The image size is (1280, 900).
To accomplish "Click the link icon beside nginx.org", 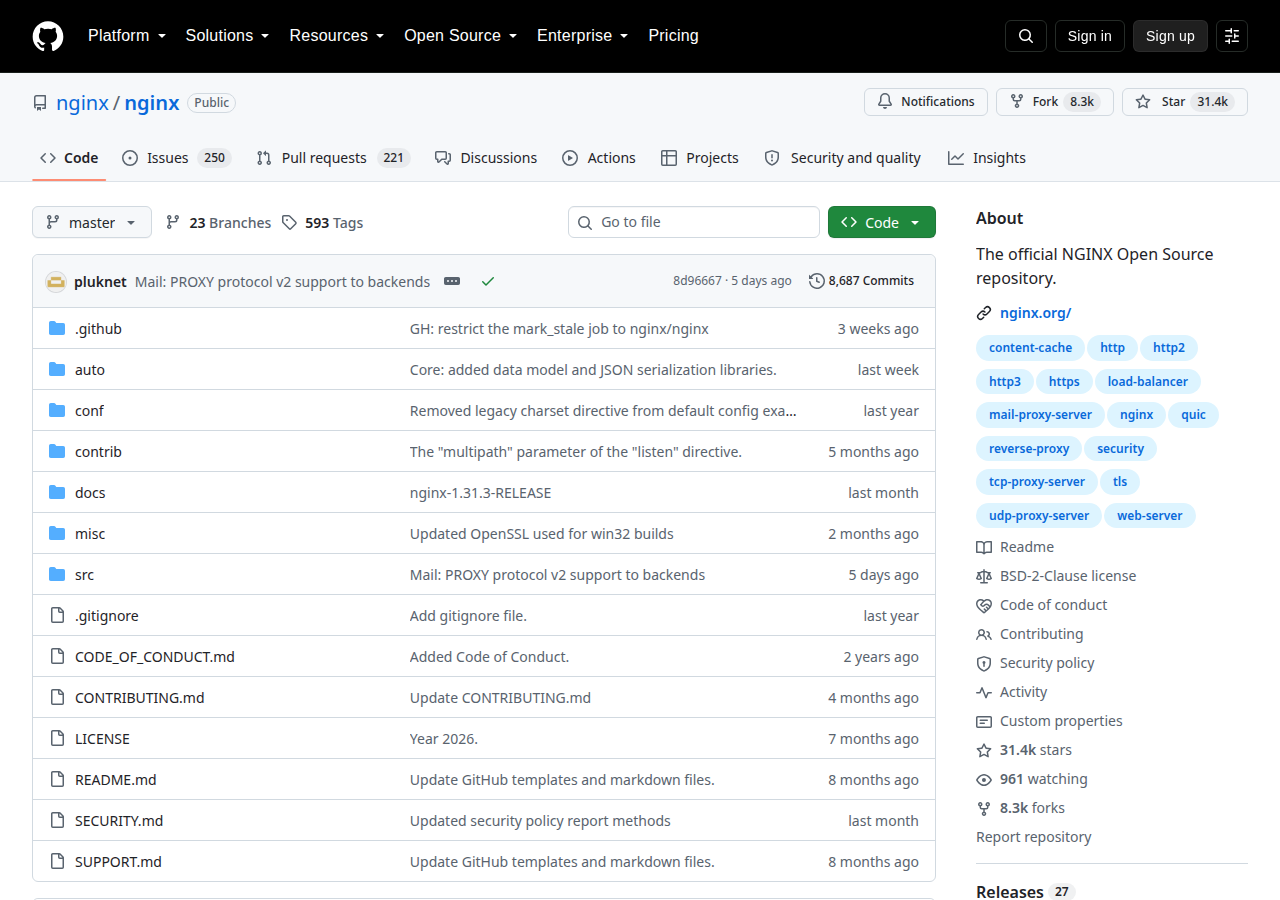I will (x=984, y=313).
